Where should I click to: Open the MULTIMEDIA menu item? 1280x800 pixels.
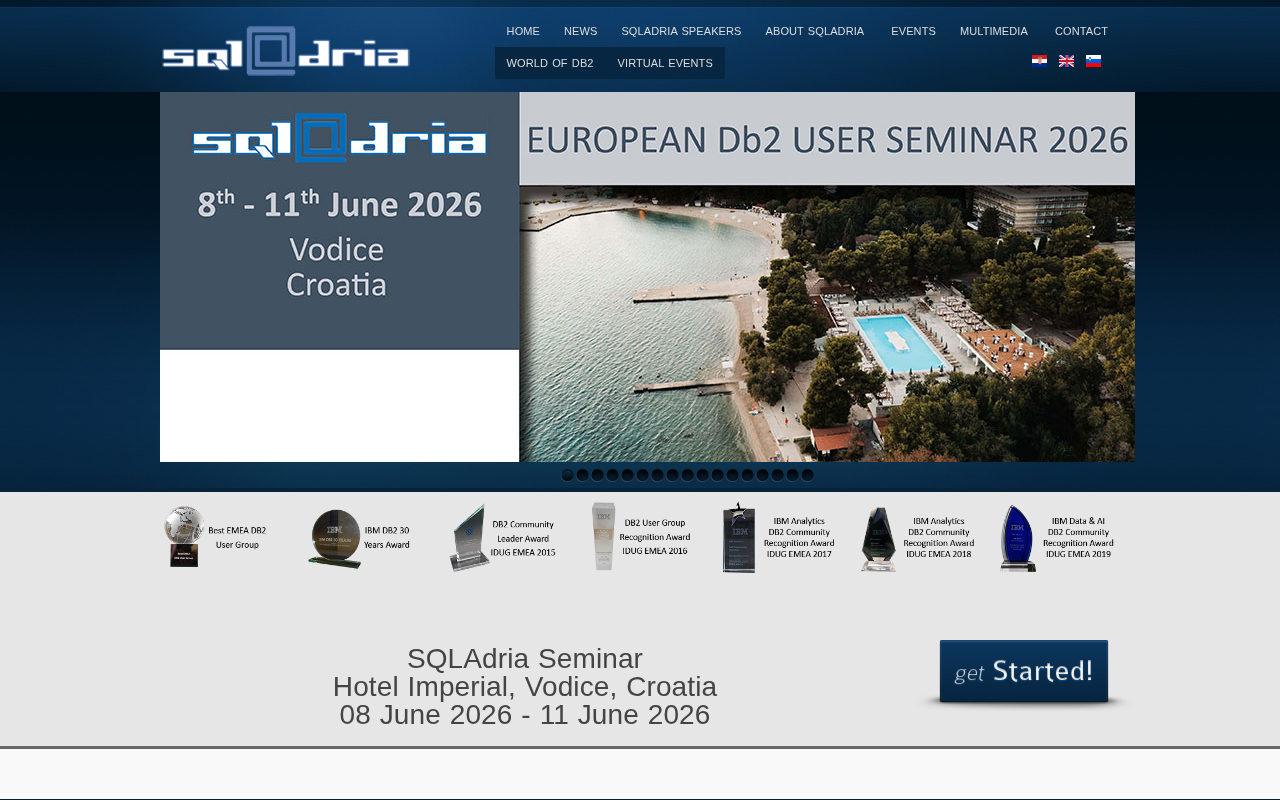coord(994,31)
